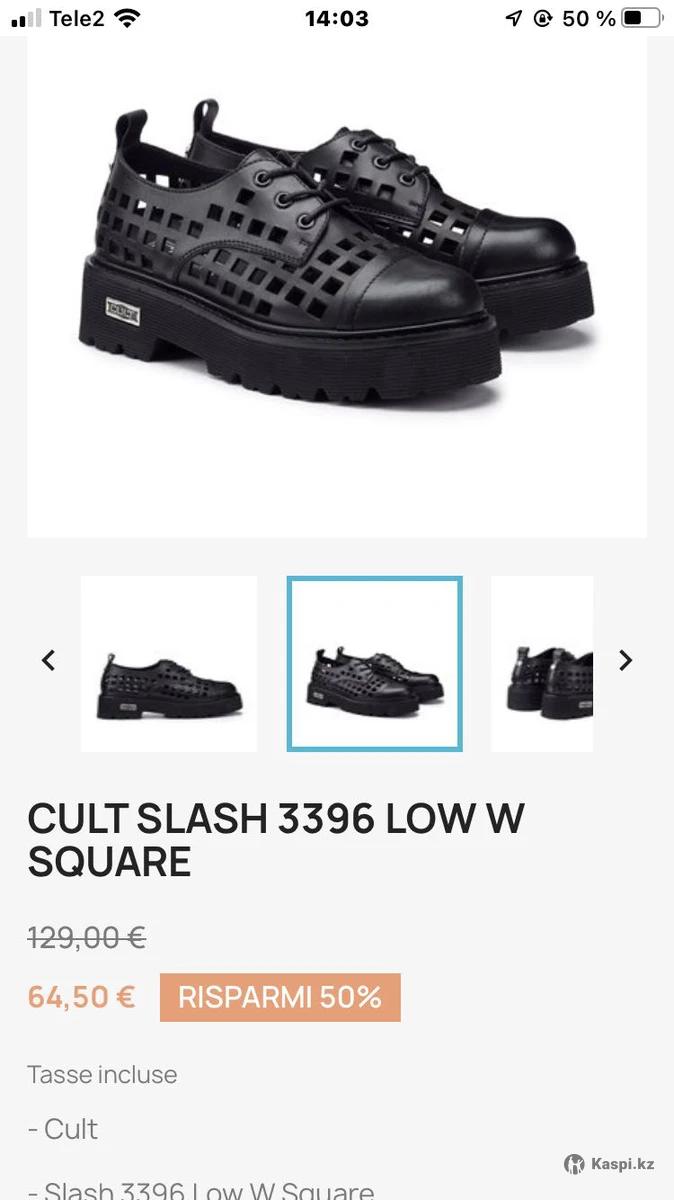Tap the discounted price 64,50 €
This screenshot has width=674, height=1200.
pos(81,997)
